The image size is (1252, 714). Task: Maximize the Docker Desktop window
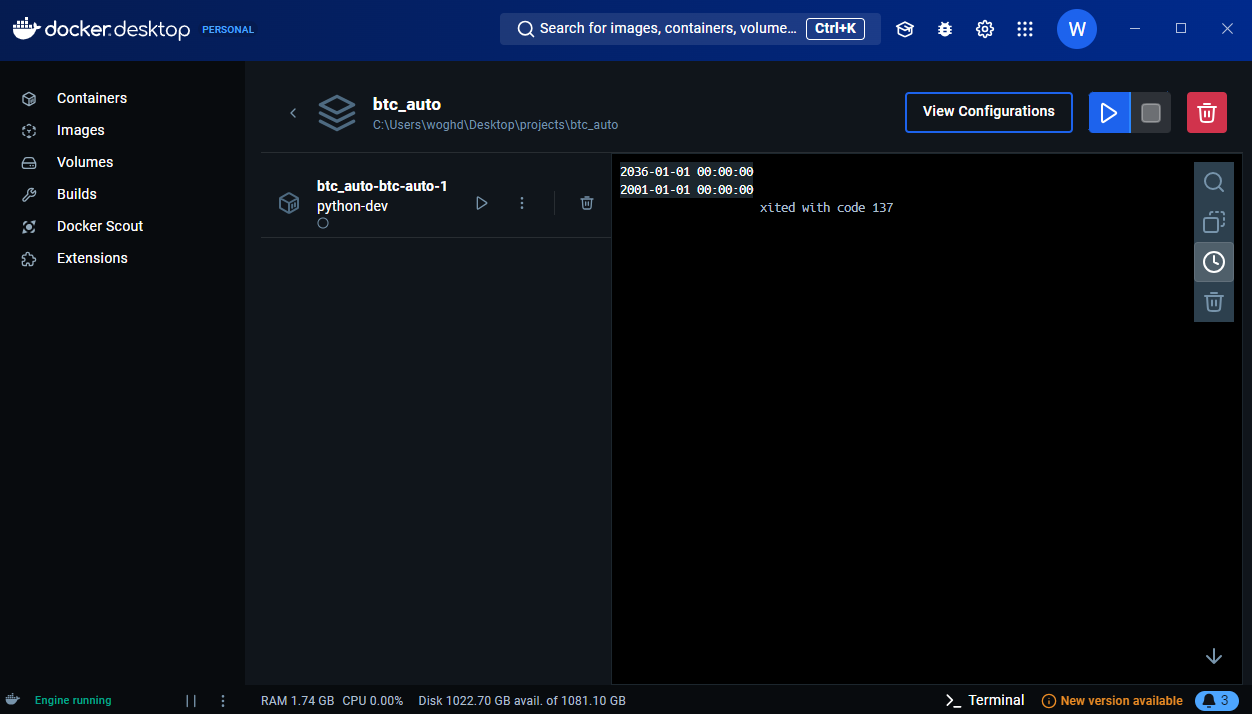pyautogui.click(x=1181, y=29)
